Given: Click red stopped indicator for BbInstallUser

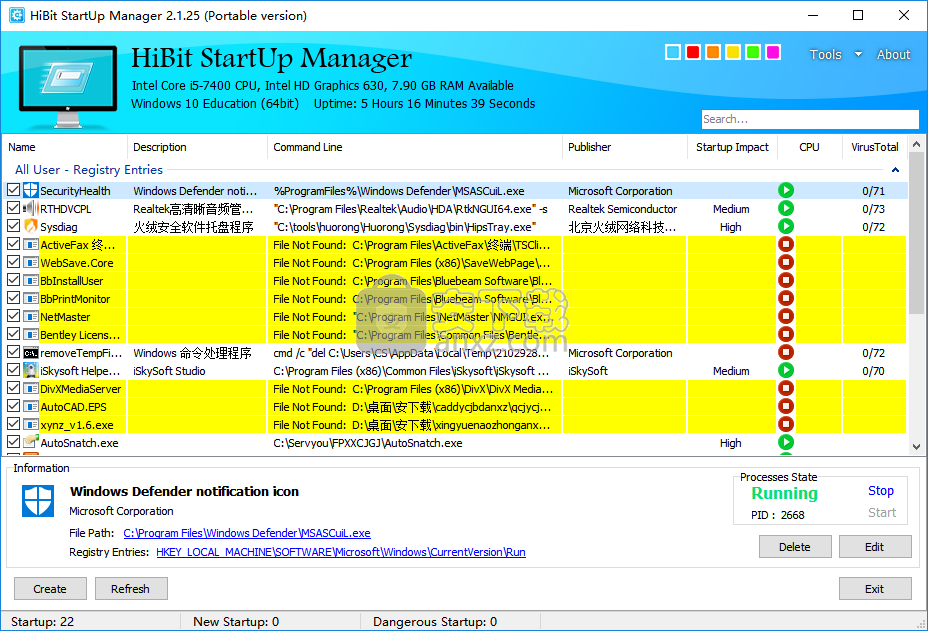Looking at the screenshot, I should tap(786, 280).
